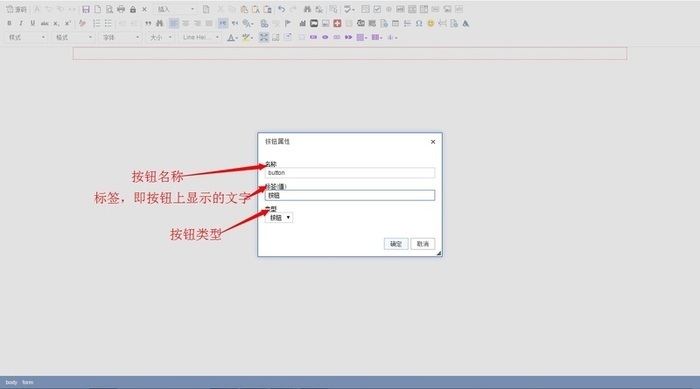The image size is (700, 389).
Task: Click the Print icon
Action: click(121, 9)
